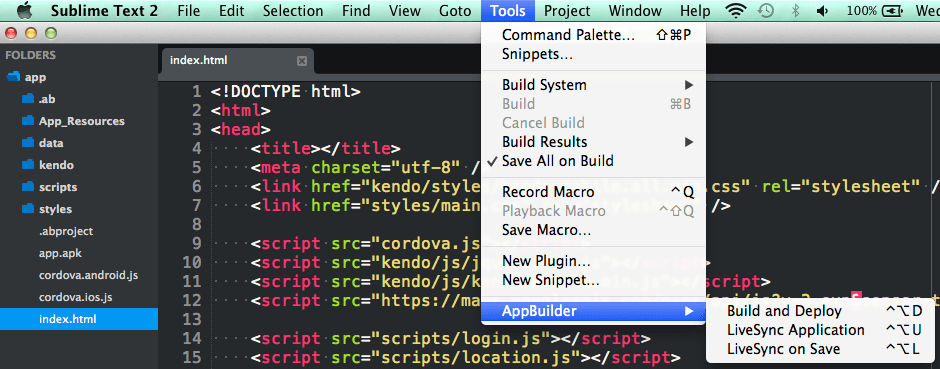Click the Wi-Fi status icon
This screenshot has width=940, height=369.
click(735, 11)
